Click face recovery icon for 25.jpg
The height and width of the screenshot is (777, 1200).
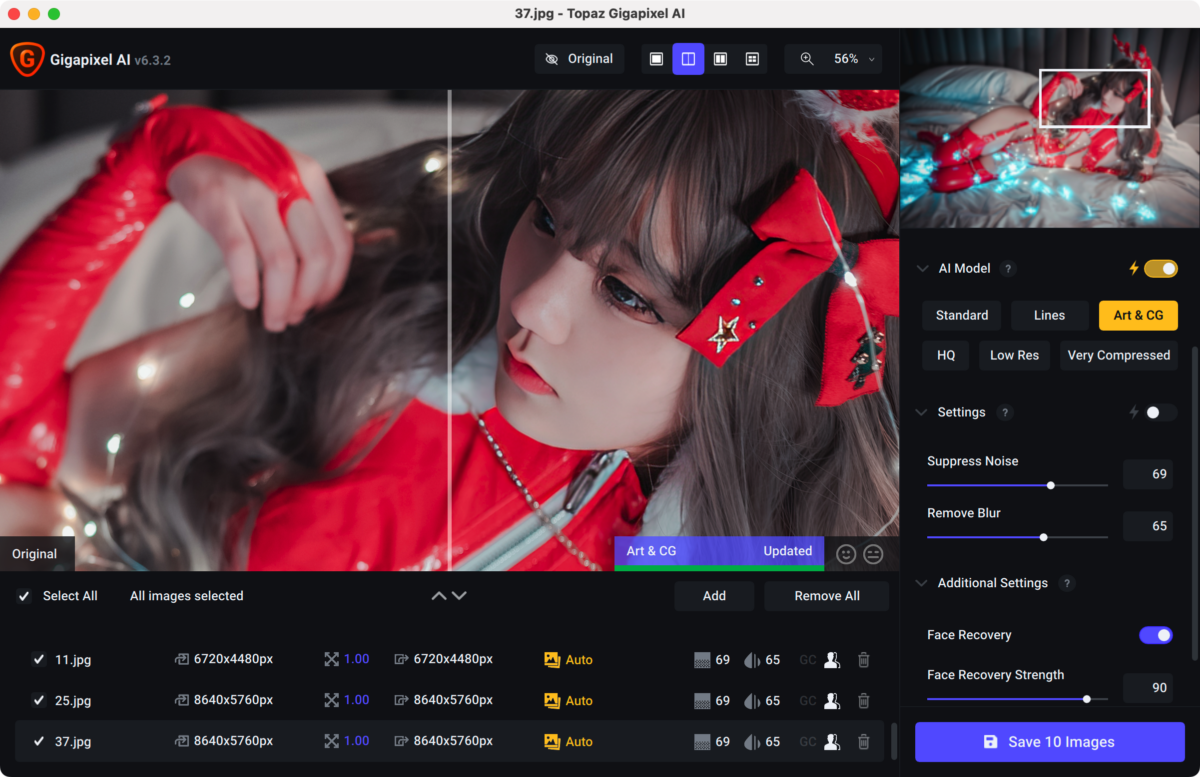[832, 701]
